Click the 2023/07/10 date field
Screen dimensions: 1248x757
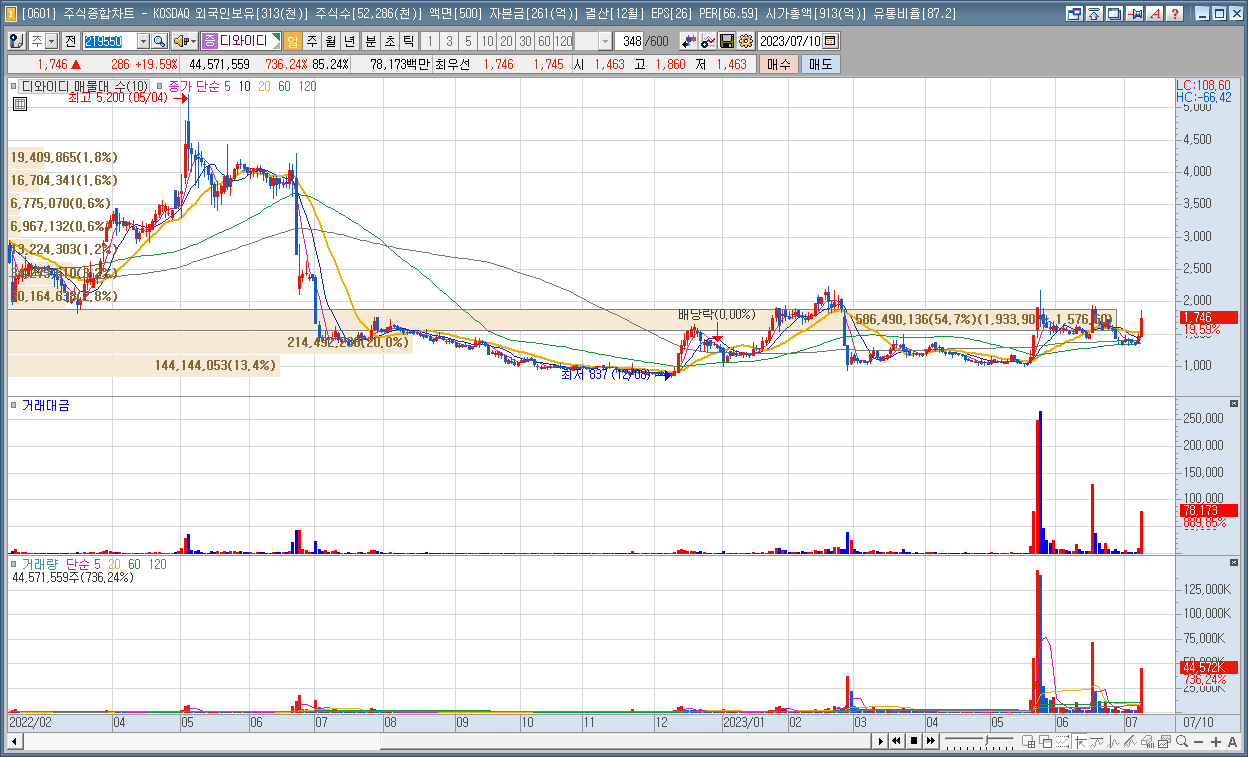tap(790, 41)
